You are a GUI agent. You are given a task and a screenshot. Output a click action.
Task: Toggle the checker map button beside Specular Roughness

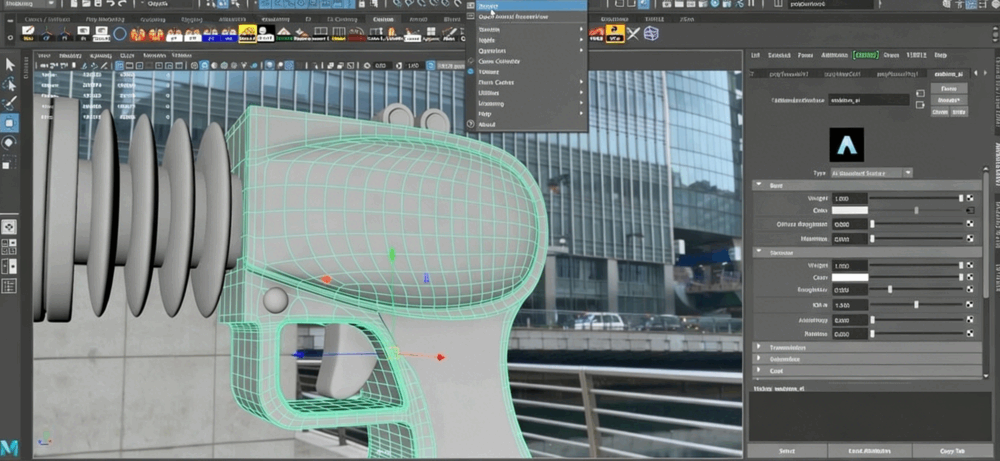click(x=969, y=289)
